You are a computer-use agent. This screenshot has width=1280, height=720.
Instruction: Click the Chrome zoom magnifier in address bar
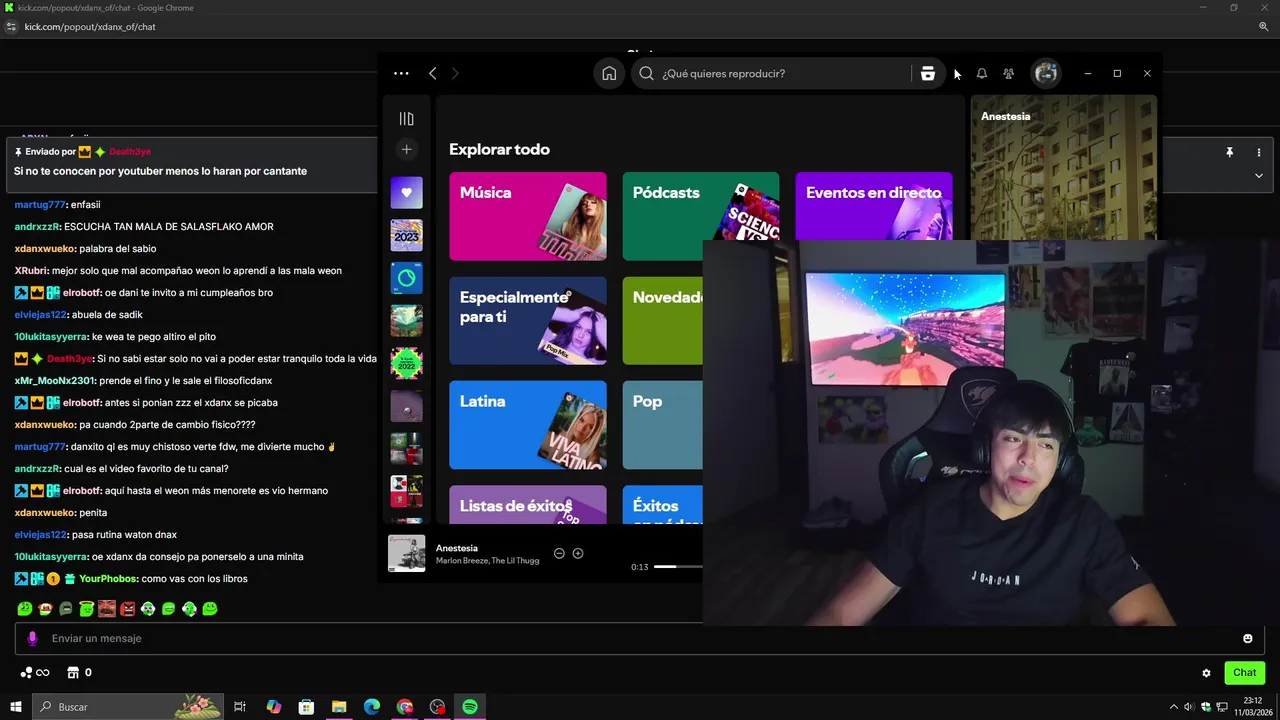click(1264, 27)
